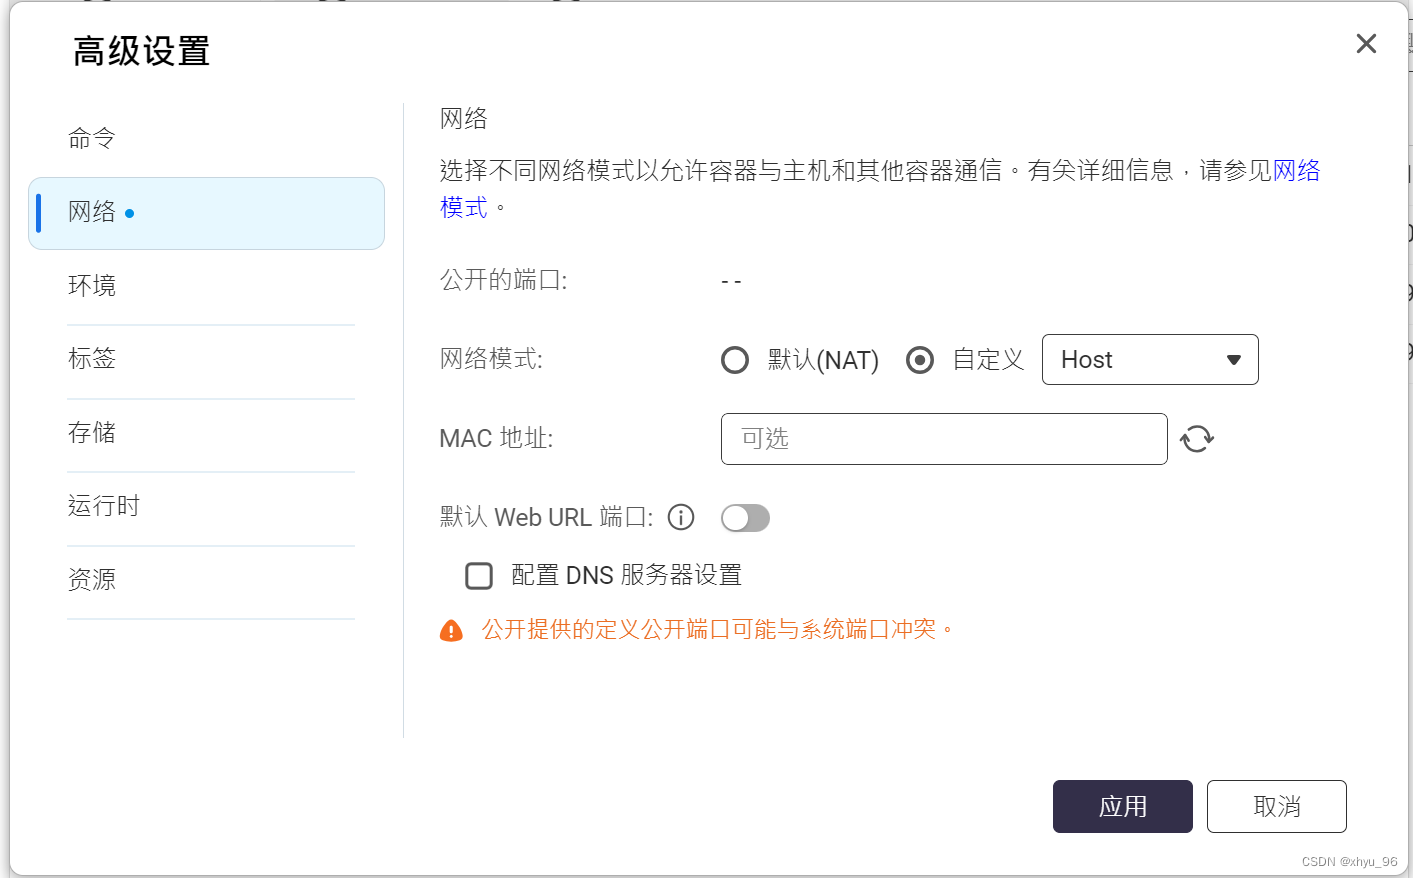Switch to the 命令 settings section
The height and width of the screenshot is (878, 1413).
tap(91, 137)
